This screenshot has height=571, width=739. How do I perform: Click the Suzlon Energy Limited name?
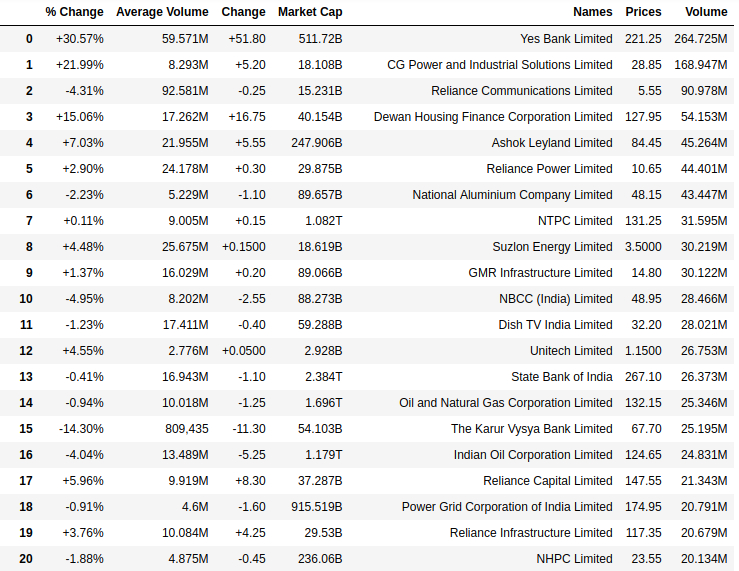(x=552, y=247)
